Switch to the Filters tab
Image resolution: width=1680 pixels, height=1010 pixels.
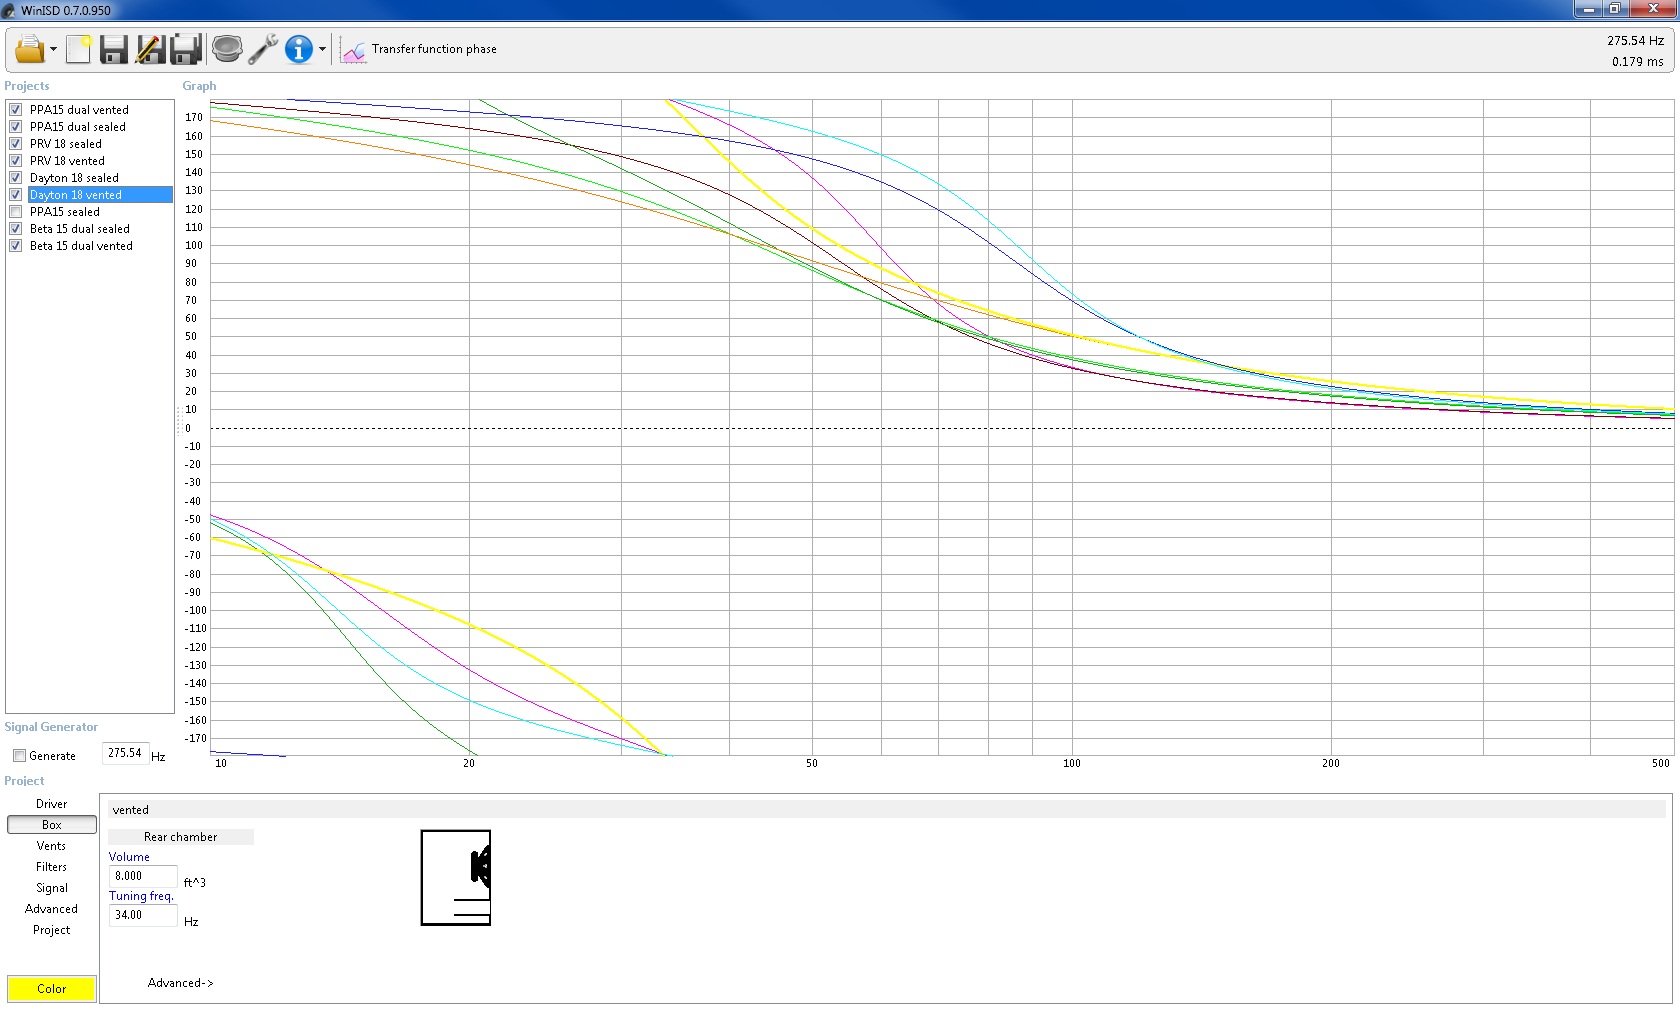pos(52,867)
